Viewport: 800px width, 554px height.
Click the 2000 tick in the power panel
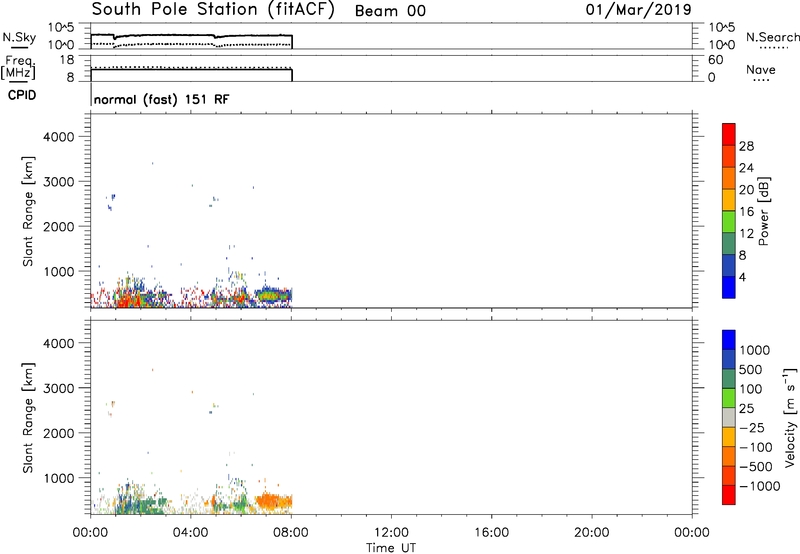click(x=58, y=226)
